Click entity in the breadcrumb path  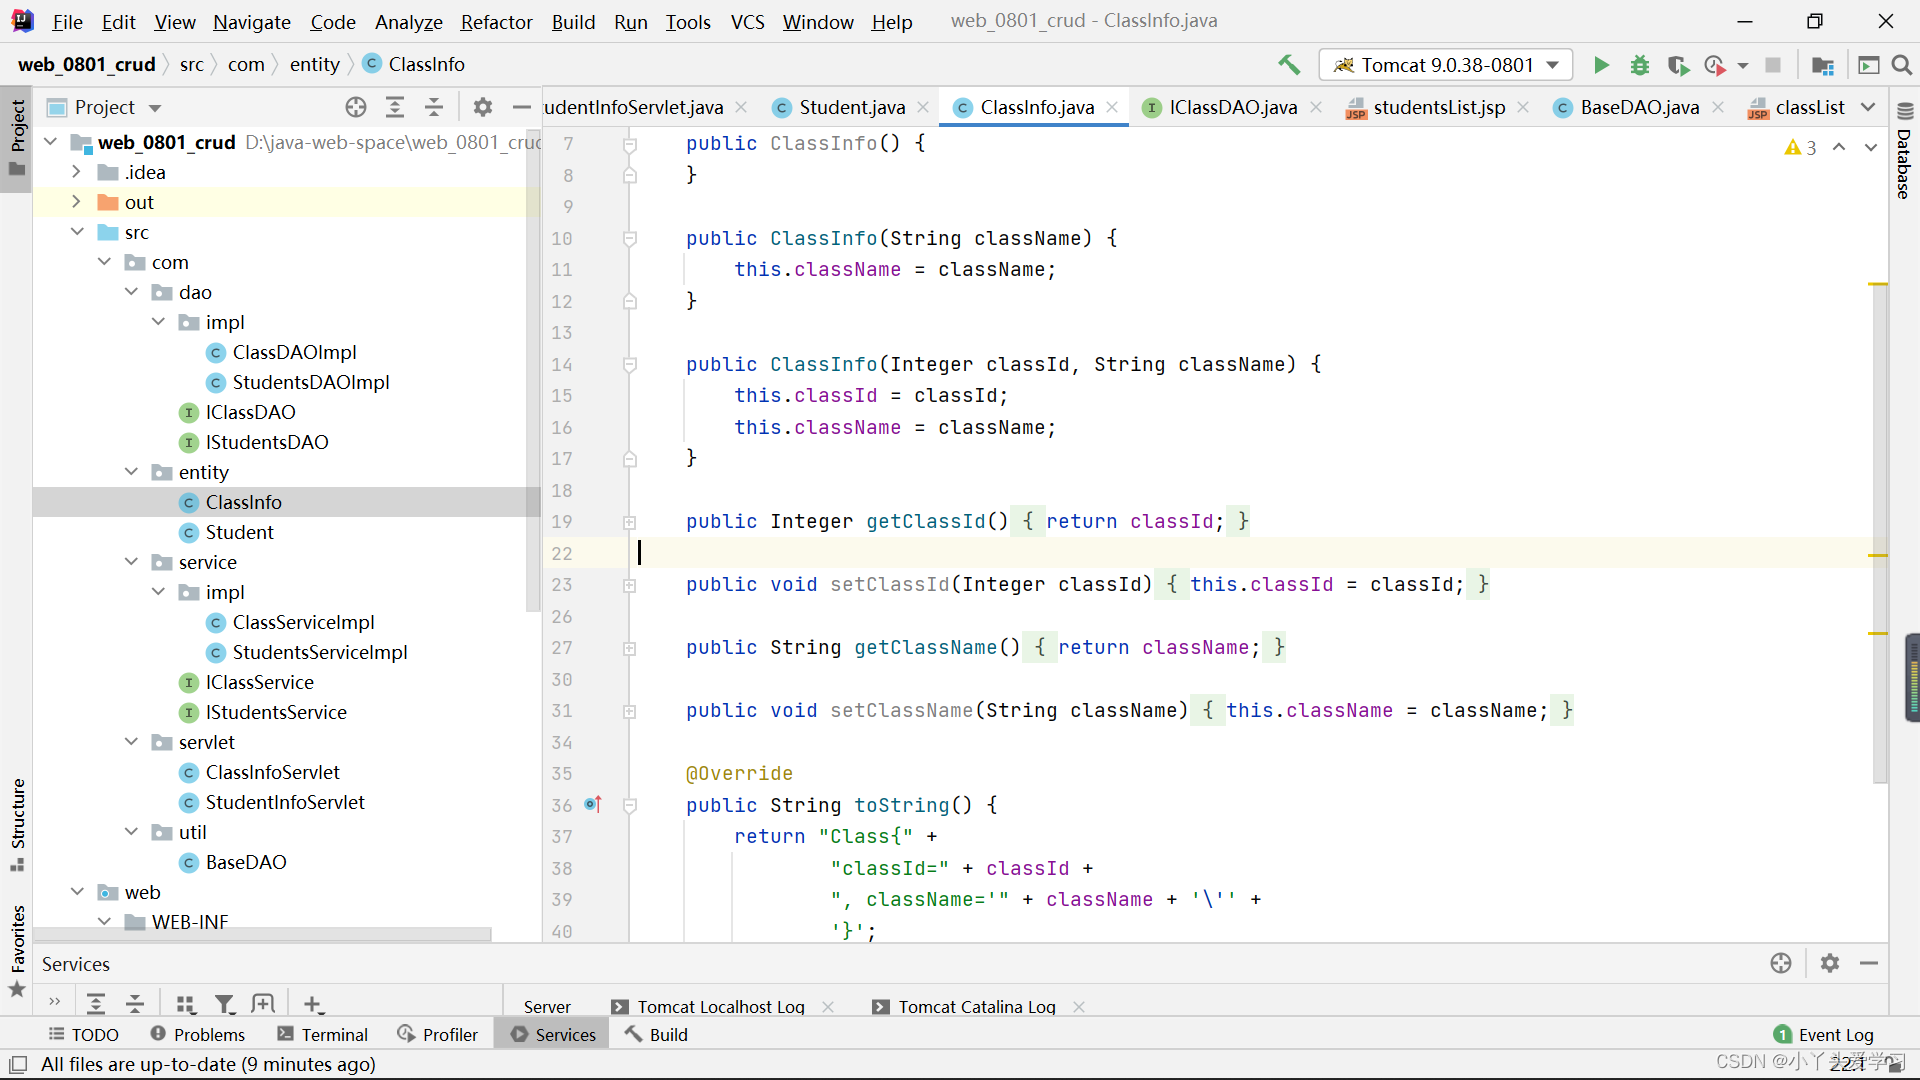coord(314,65)
